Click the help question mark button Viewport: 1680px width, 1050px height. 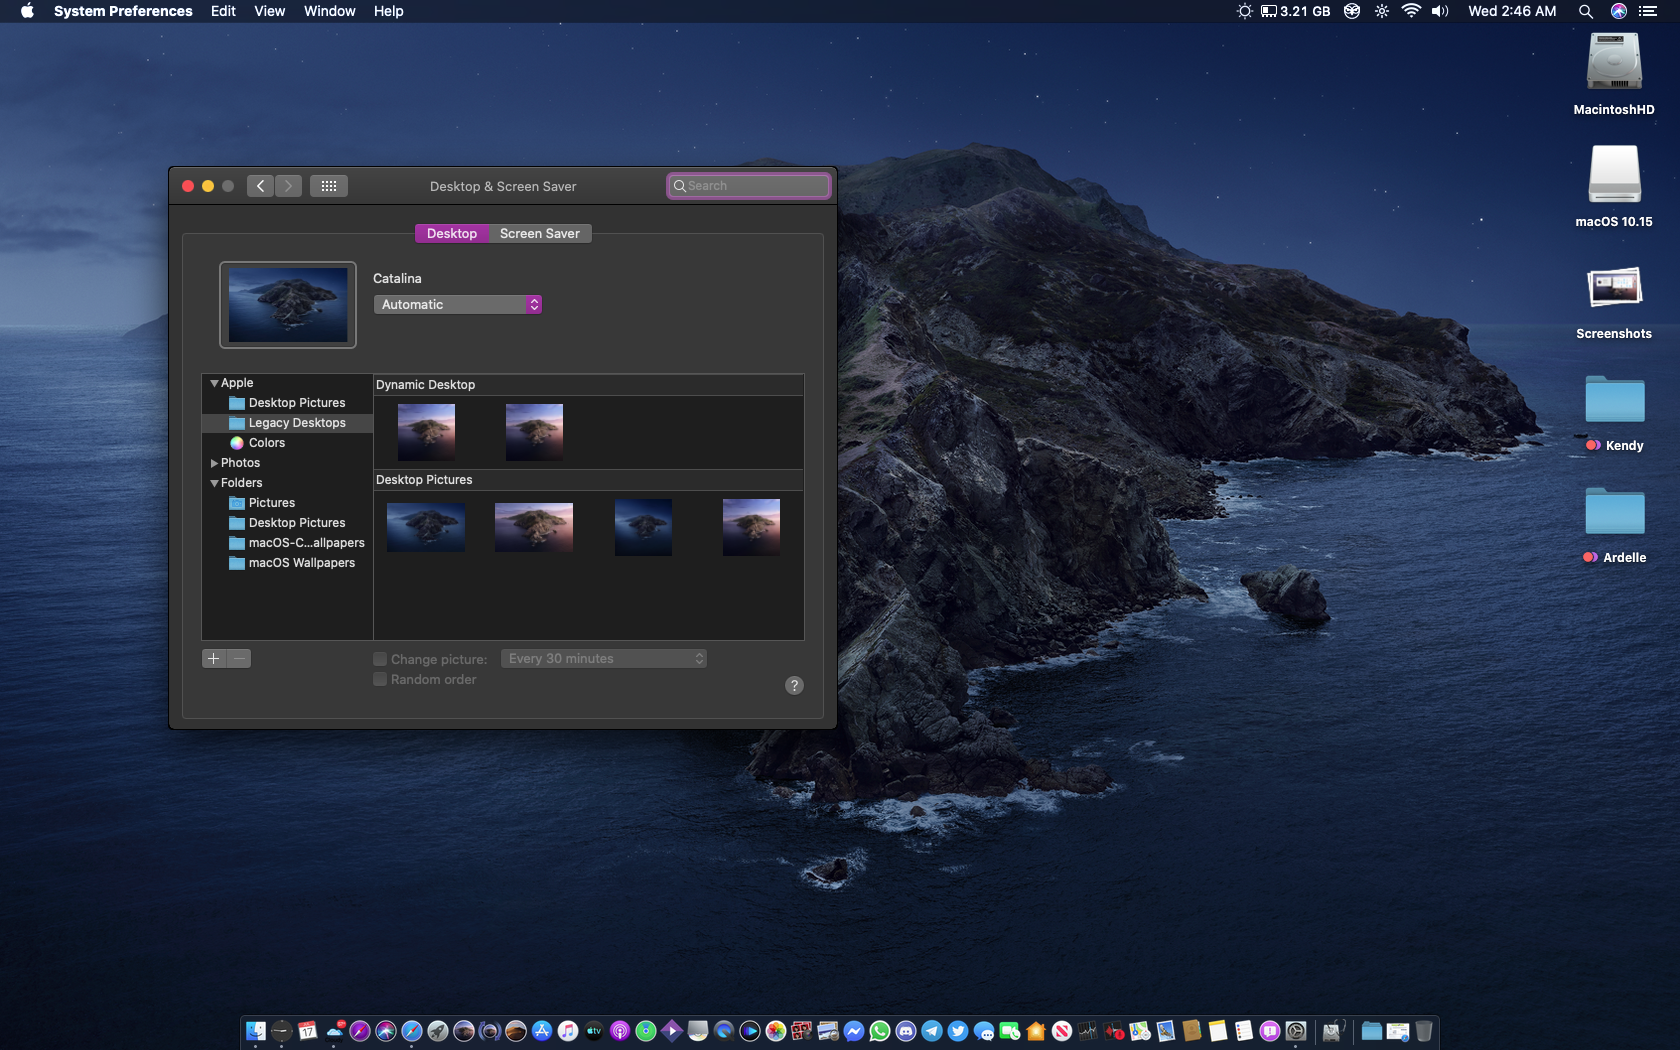(x=794, y=685)
